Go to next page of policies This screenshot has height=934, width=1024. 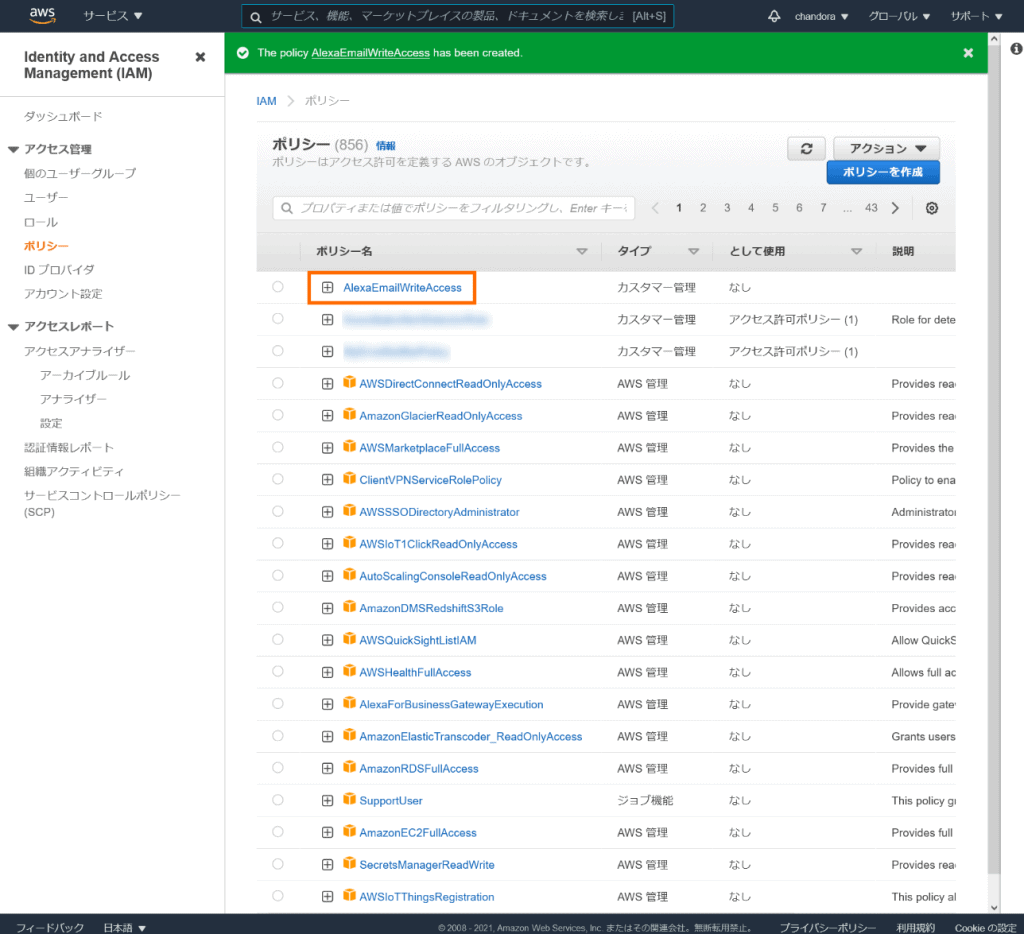coord(895,208)
